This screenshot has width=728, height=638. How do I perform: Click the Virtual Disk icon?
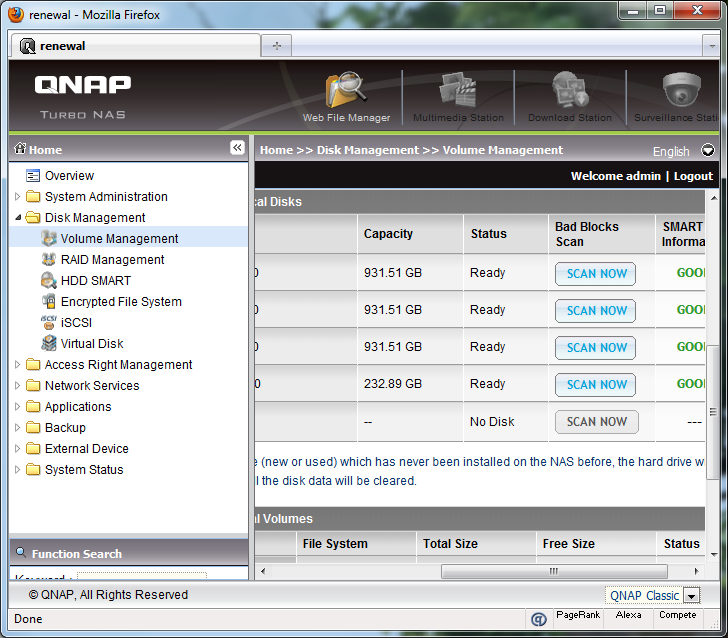[x=49, y=344]
